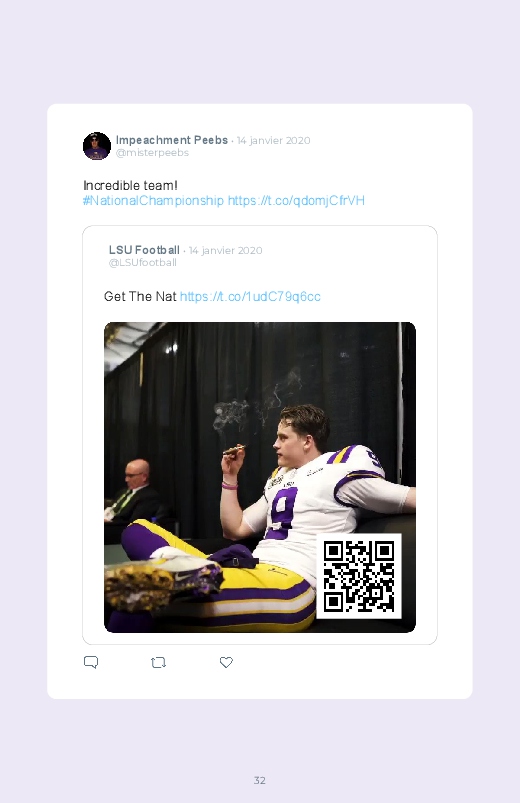Click the "Get The Nat" quoted text
The image size is (520, 803).
[x=140, y=297]
